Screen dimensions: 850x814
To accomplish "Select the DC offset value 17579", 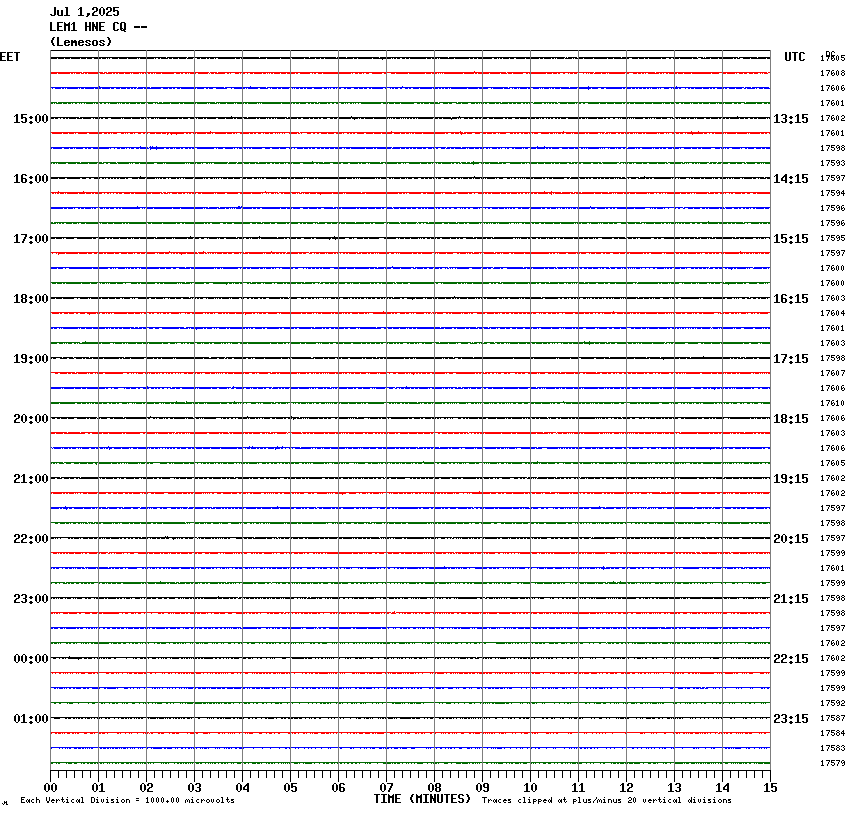I will click(x=833, y=764).
